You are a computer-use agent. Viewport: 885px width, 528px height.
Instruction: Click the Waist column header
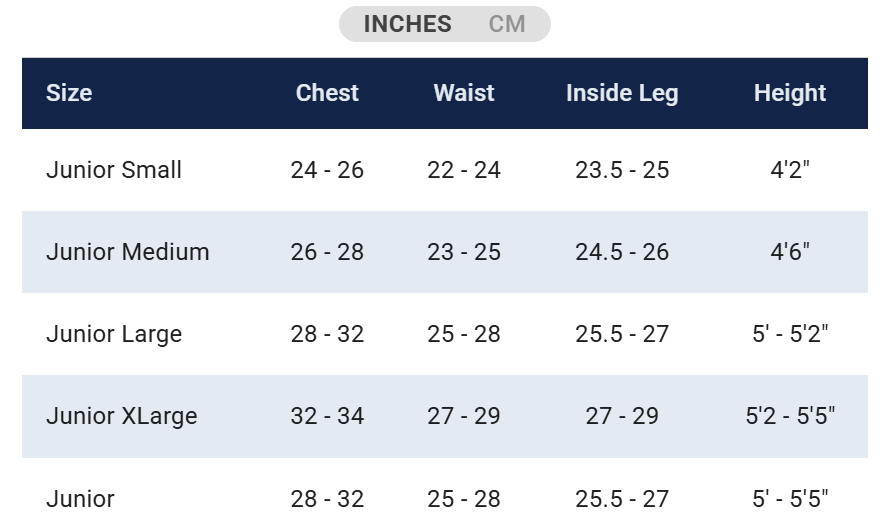click(x=464, y=93)
